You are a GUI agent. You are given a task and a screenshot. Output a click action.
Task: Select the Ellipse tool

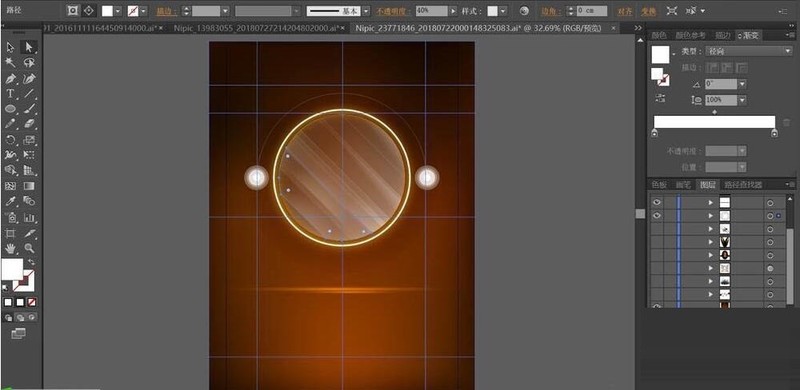10,109
